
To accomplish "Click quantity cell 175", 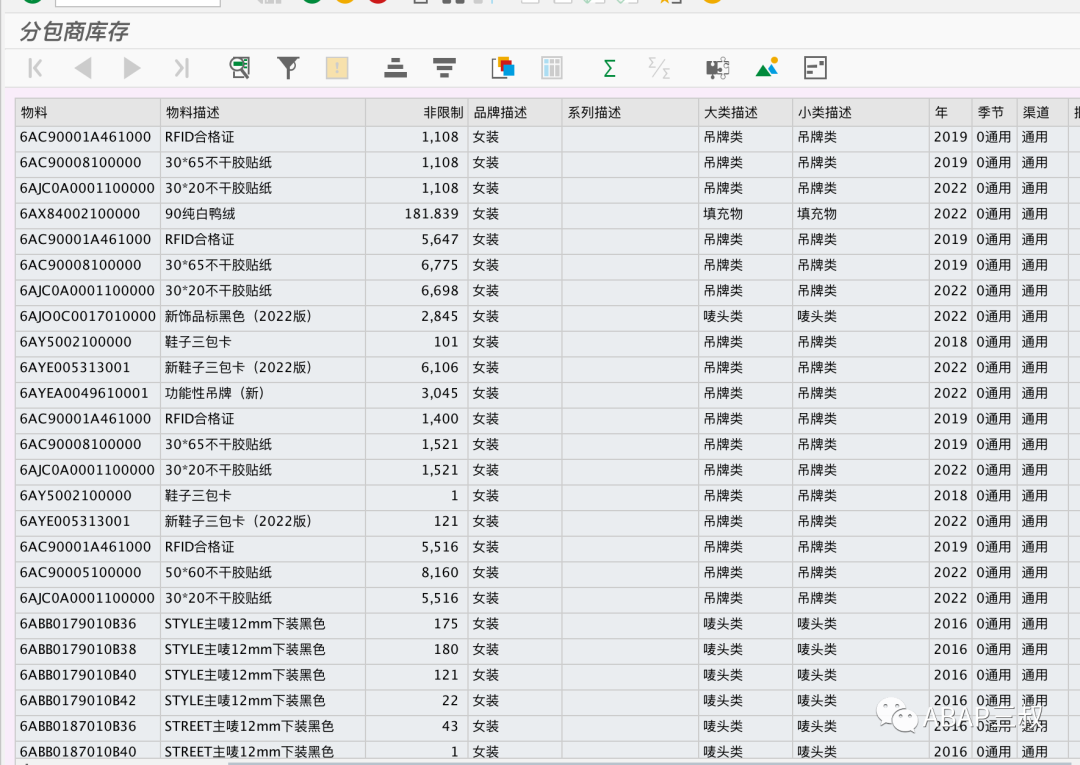I will (x=417, y=624).
